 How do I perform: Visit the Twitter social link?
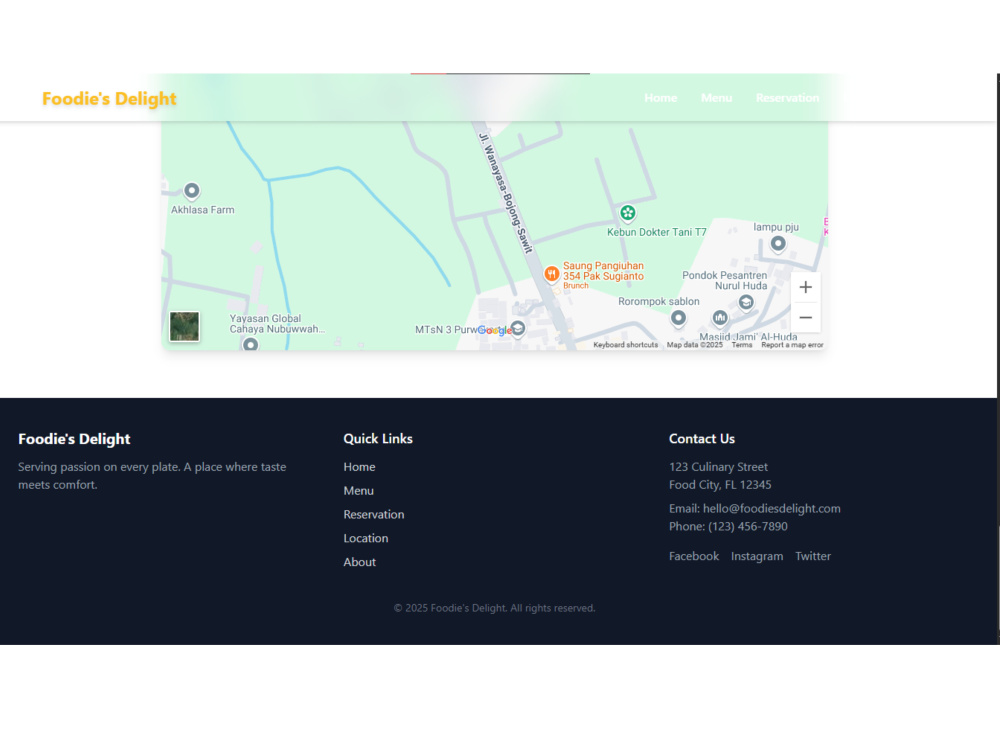point(812,556)
